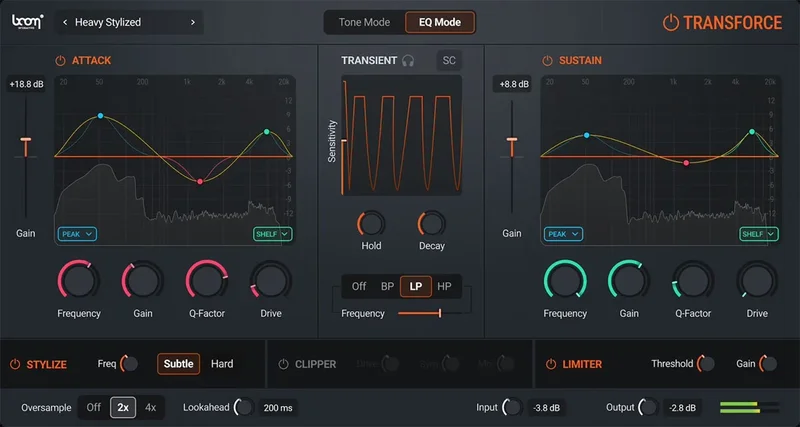The height and width of the screenshot is (427, 800).
Task: Click the Limiter Threshold knob
Action: 706,364
